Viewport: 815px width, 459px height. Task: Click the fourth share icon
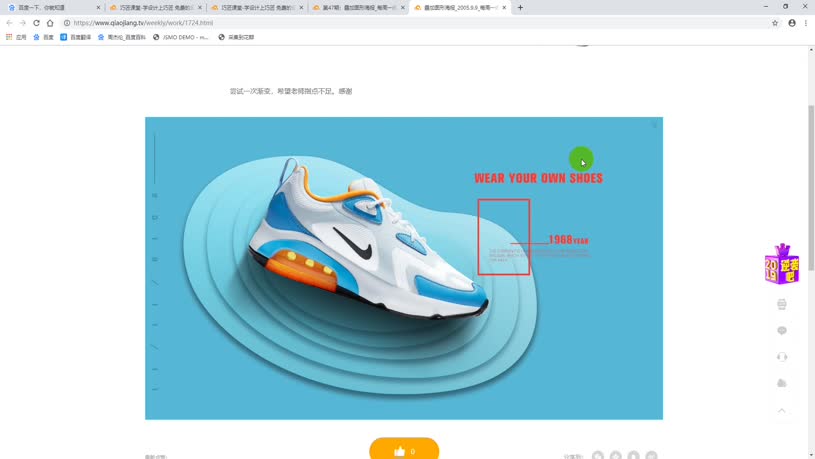point(651,455)
